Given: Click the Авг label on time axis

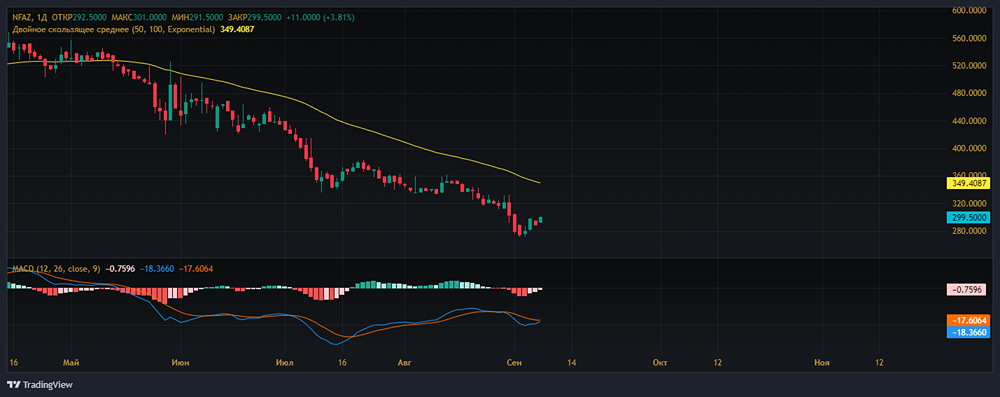Looking at the screenshot, I should coord(403,363).
